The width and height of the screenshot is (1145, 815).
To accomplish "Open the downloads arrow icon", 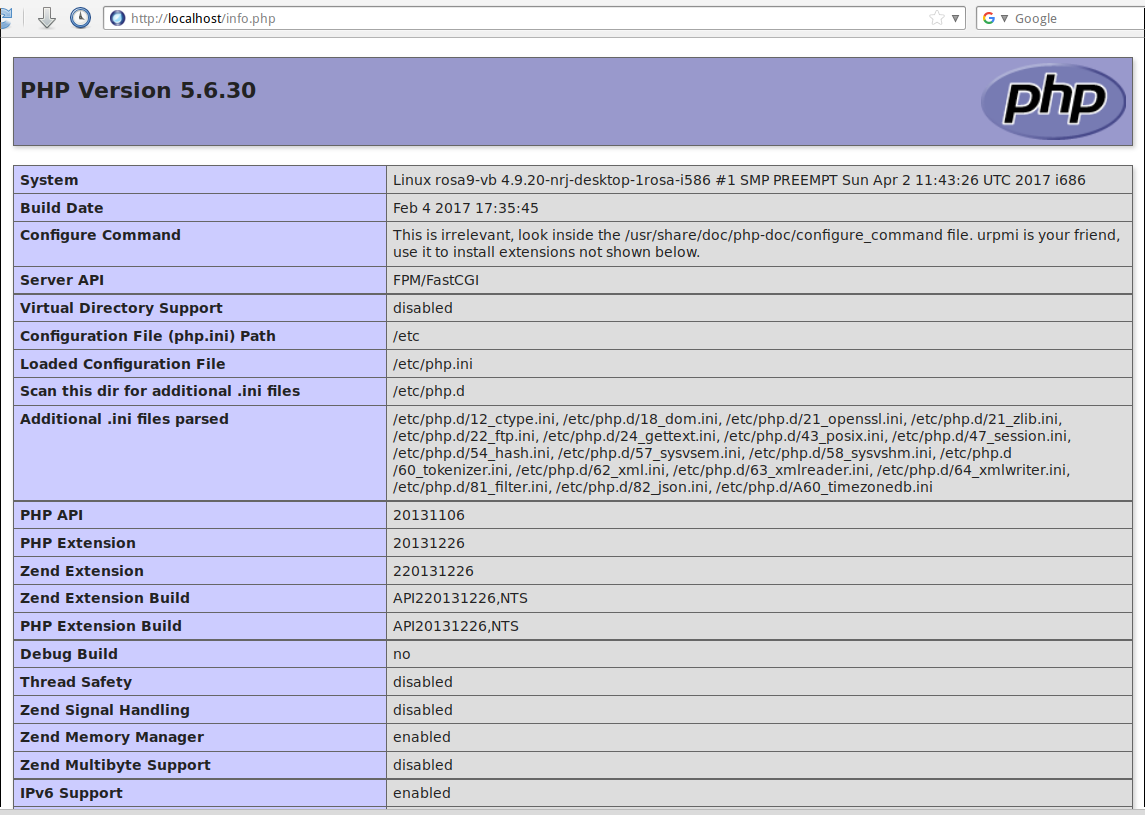I will (47, 18).
